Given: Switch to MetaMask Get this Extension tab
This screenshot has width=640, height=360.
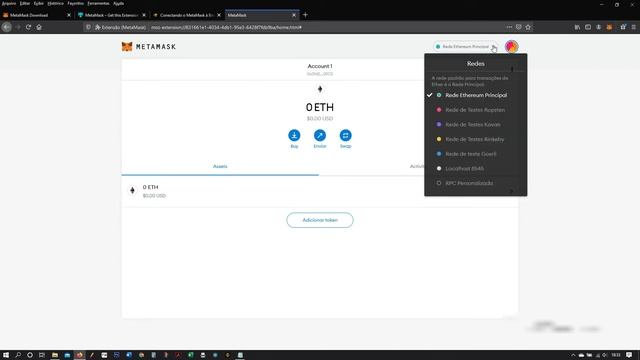Looking at the screenshot, I should 111,15.
